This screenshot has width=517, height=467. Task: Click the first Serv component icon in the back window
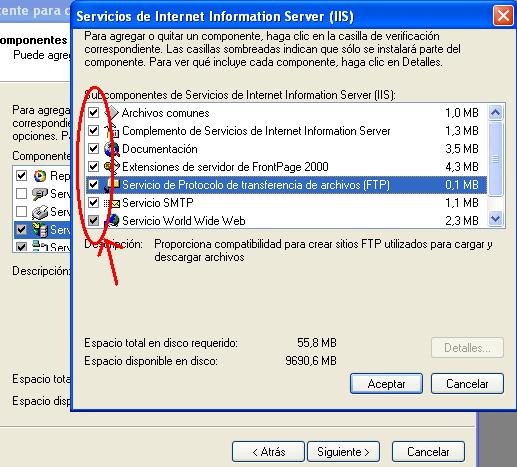(40, 194)
